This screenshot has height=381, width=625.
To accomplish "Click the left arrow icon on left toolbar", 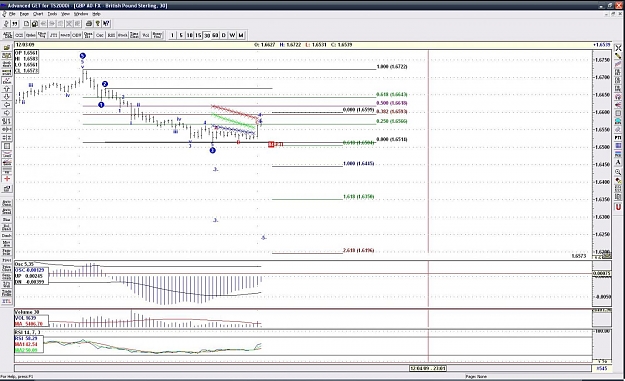I will click(x=7, y=105).
